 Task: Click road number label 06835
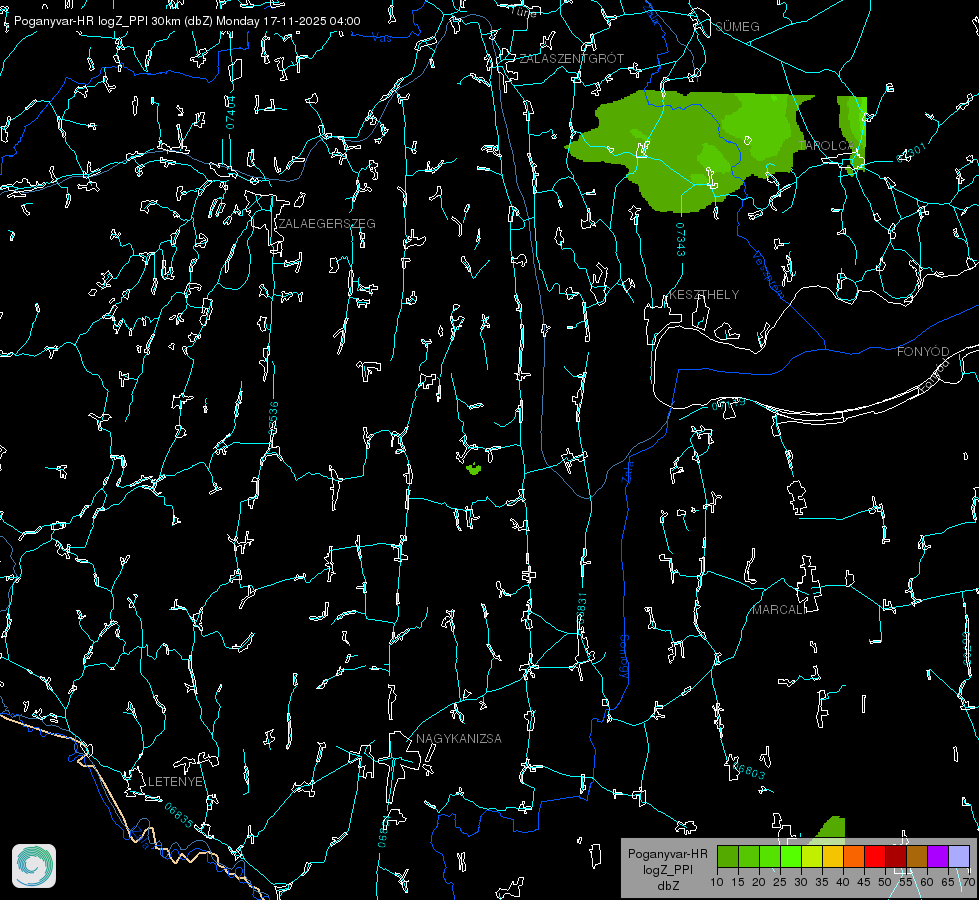pyautogui.click(x=179, y=816)
